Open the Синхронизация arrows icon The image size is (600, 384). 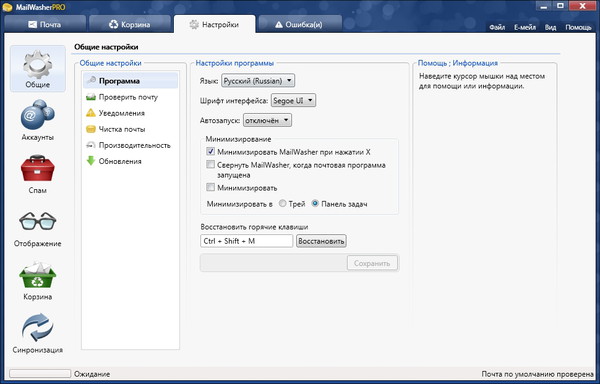coord(38,333)
